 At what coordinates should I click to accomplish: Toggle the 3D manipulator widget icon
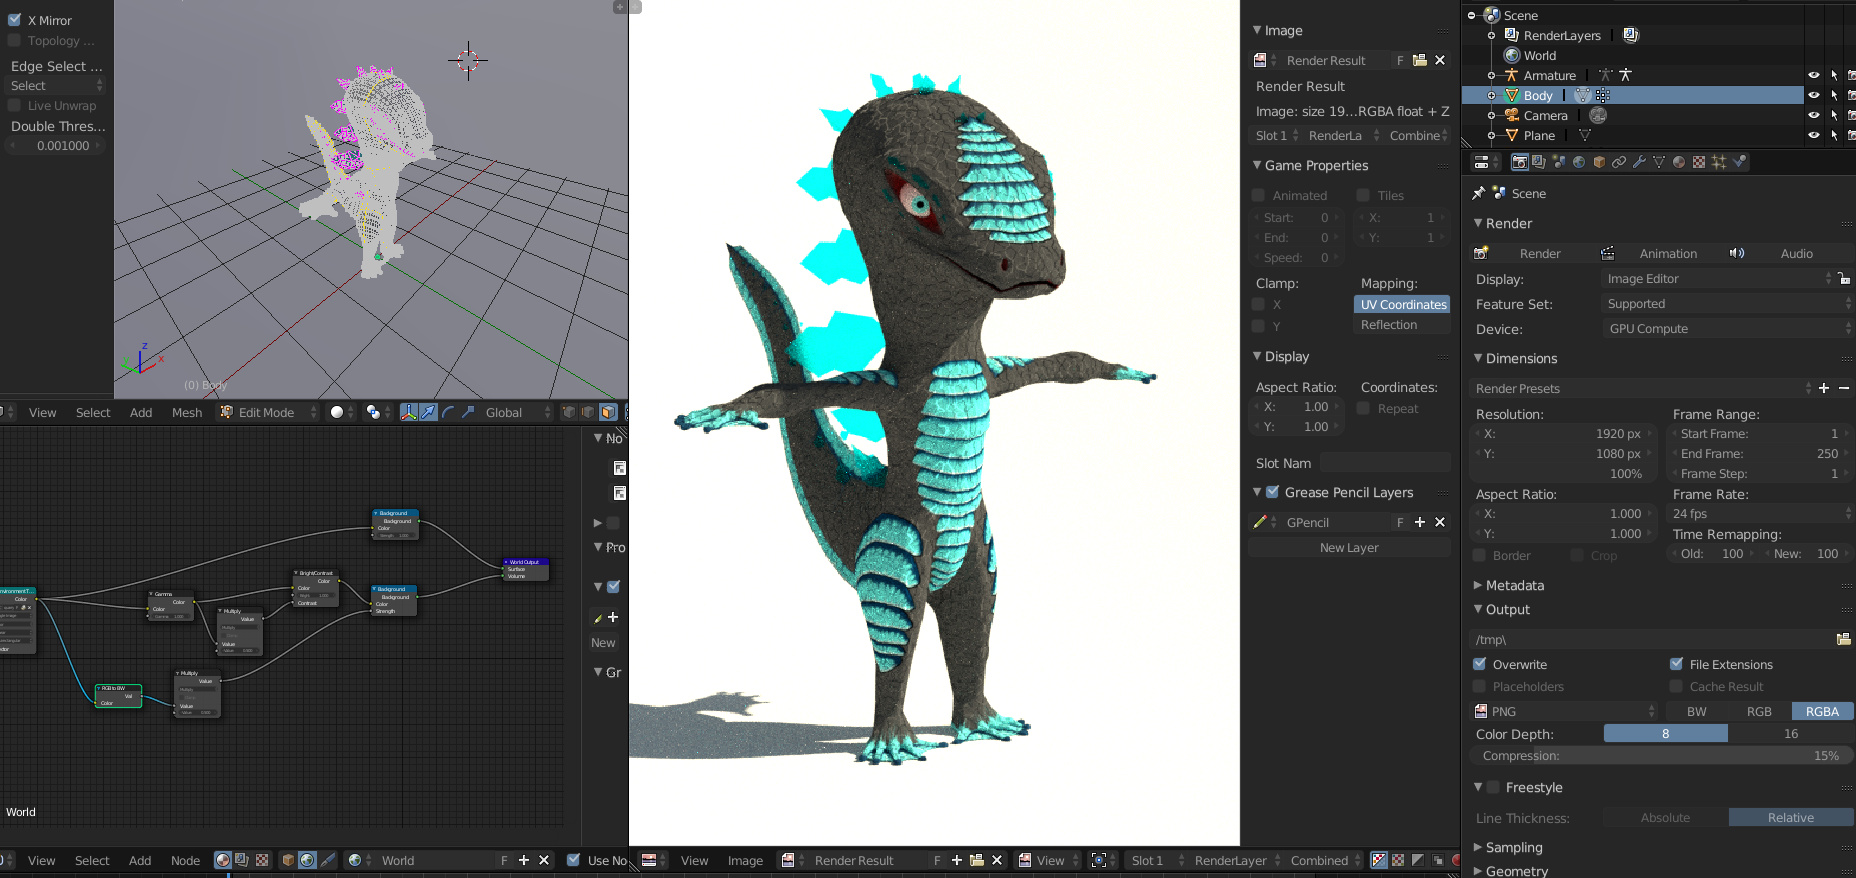[x=409, y=412]
